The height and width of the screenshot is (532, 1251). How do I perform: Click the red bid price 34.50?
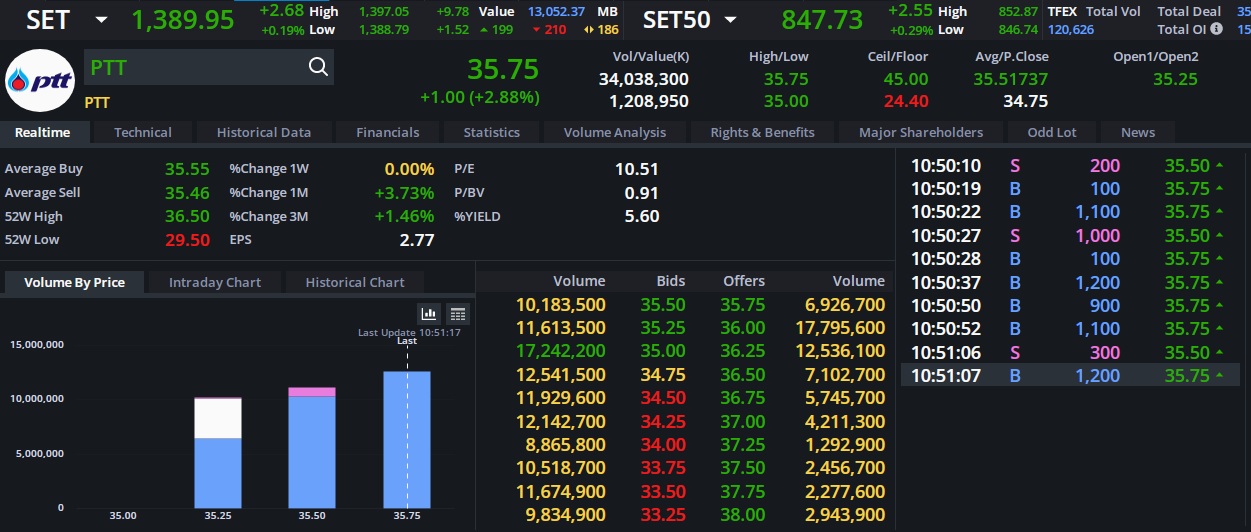pyautogui.click(x=663, y=398)
